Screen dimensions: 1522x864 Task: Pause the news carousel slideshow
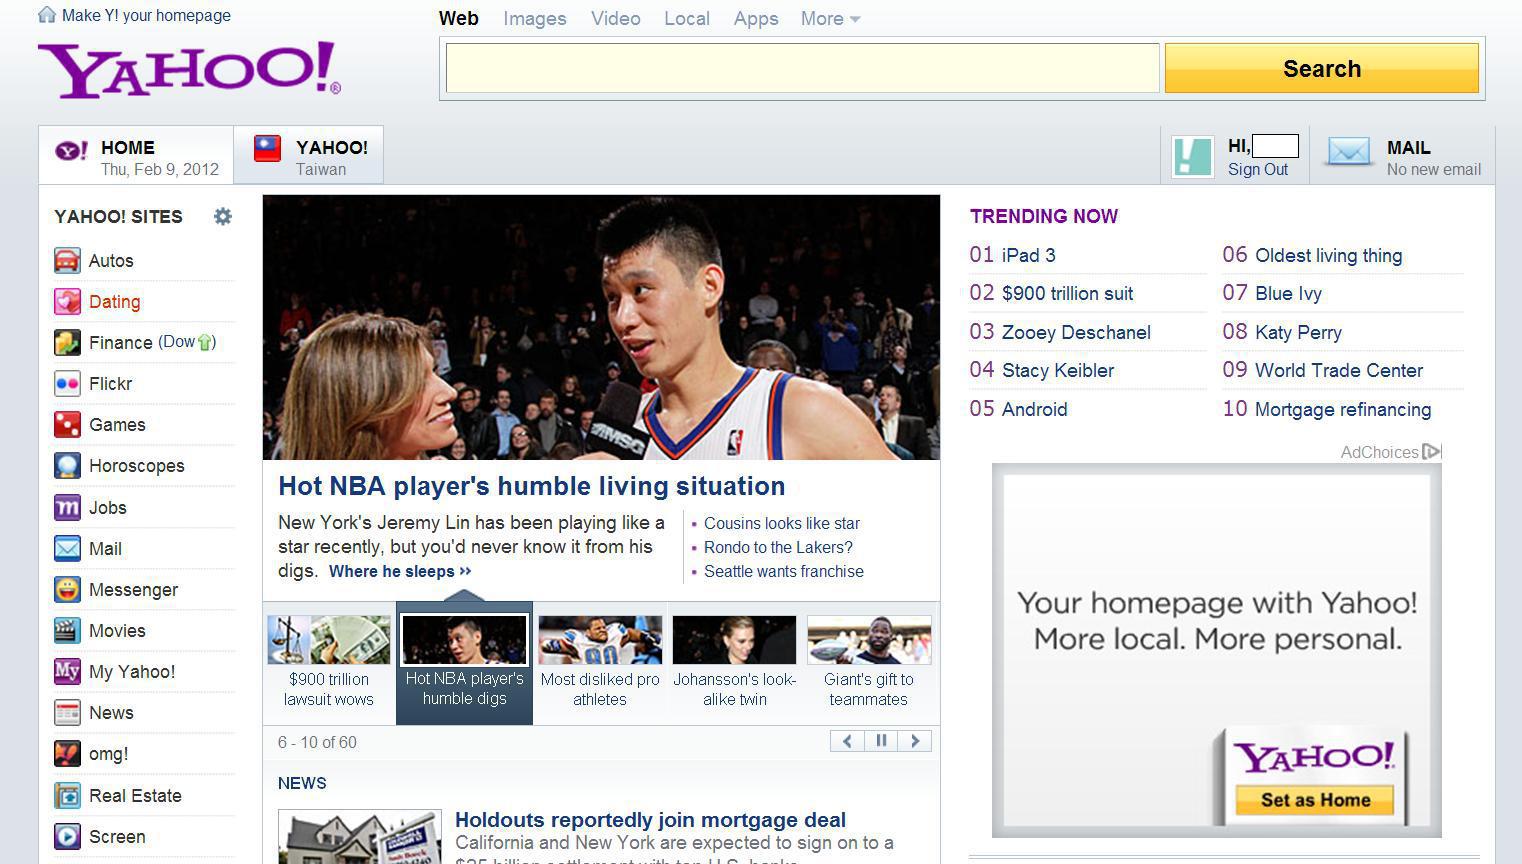coord(881,741)
